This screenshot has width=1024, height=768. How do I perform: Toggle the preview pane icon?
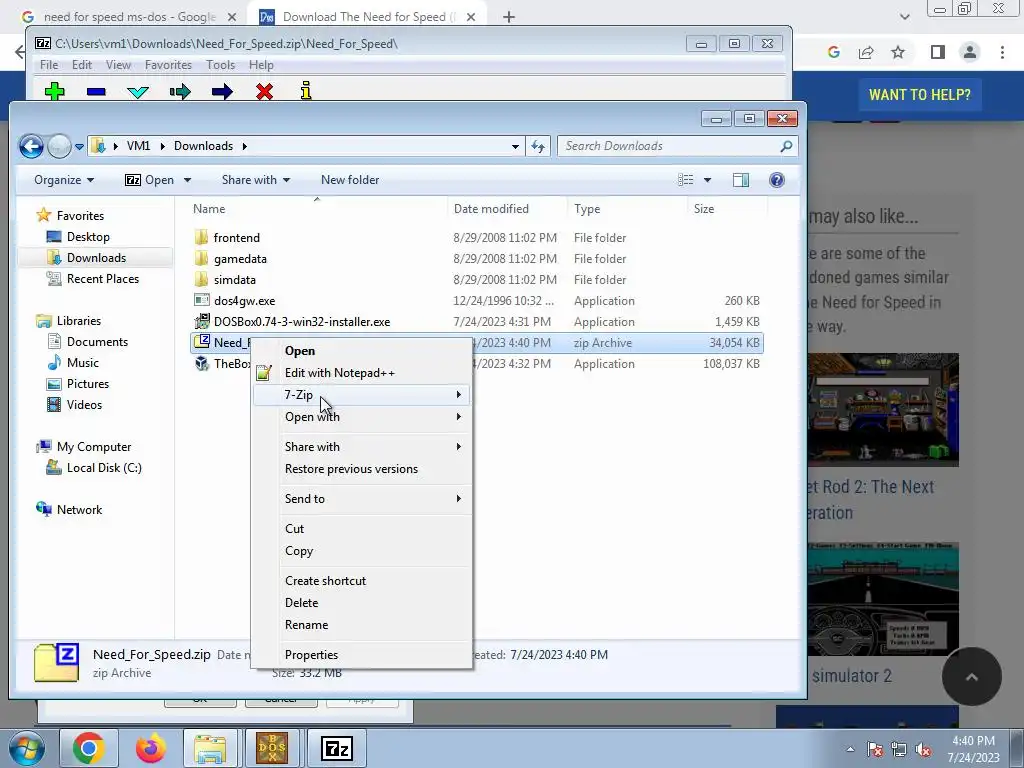(x=741, y=180)
